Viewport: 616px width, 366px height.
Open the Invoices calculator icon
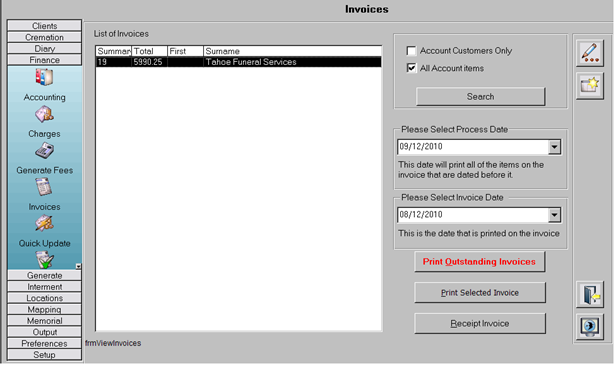click(x=44, y=187)
